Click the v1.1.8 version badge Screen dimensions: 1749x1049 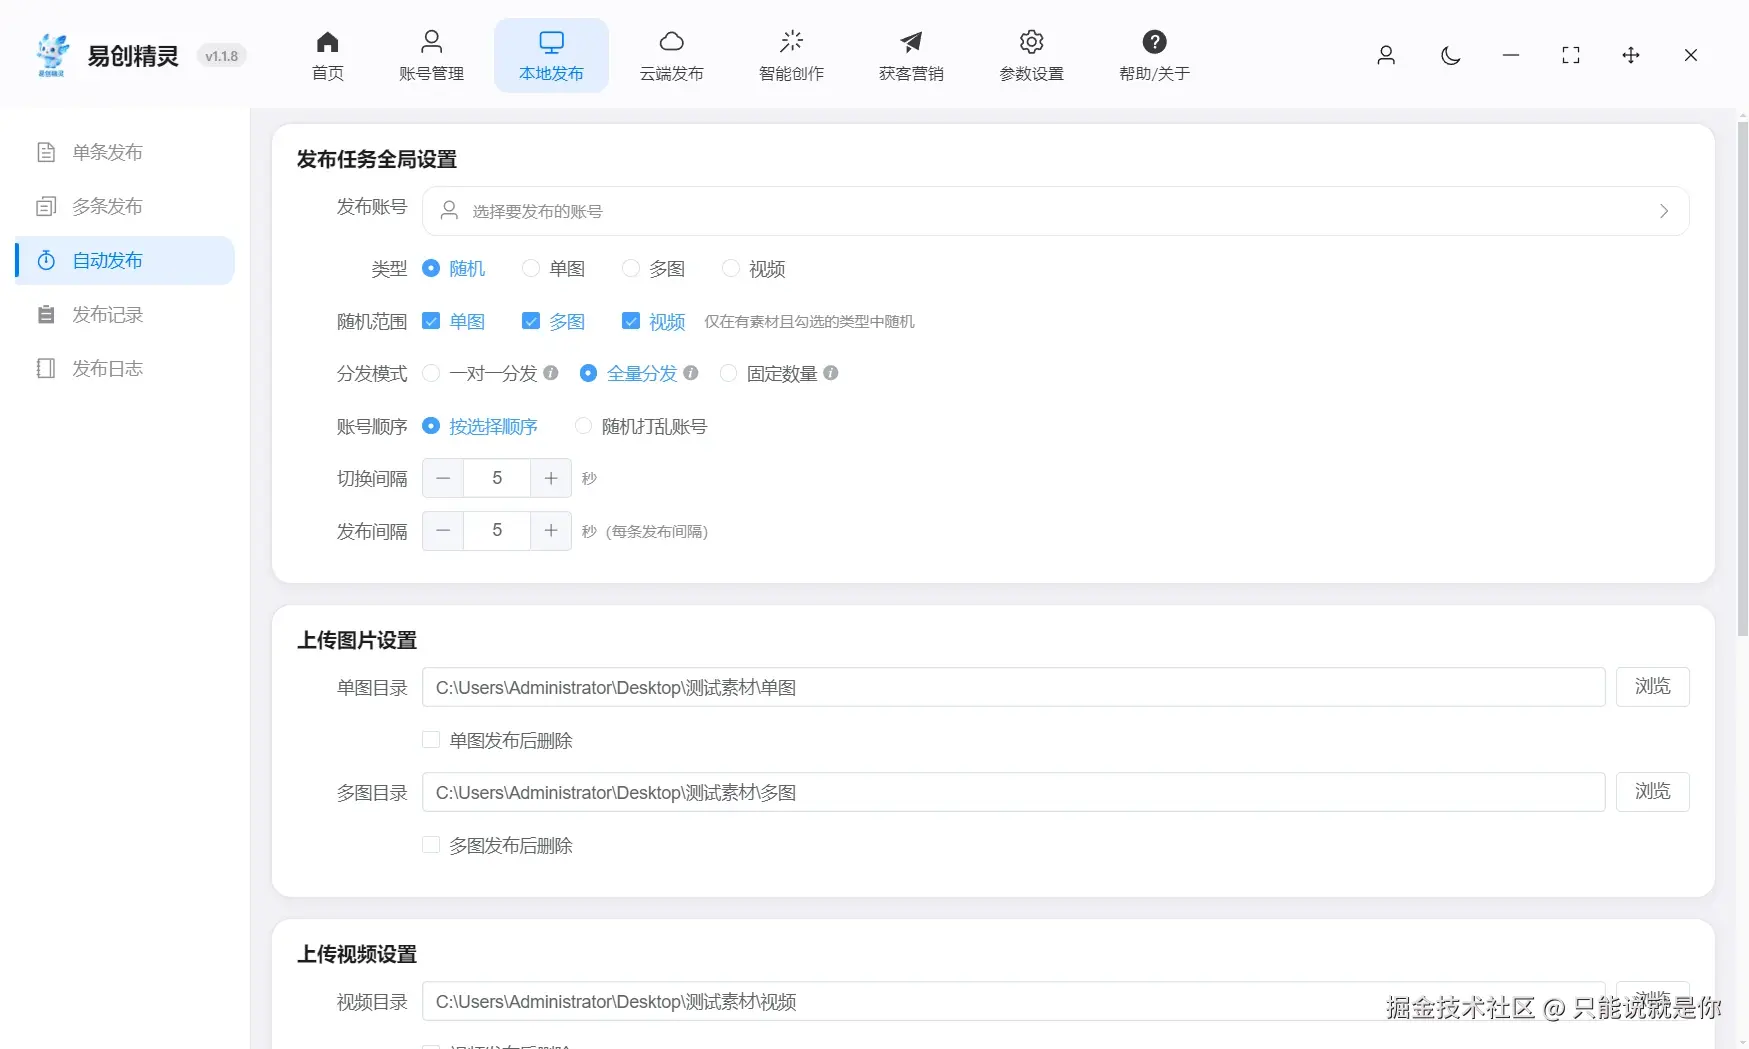click(x=222, y=56)
